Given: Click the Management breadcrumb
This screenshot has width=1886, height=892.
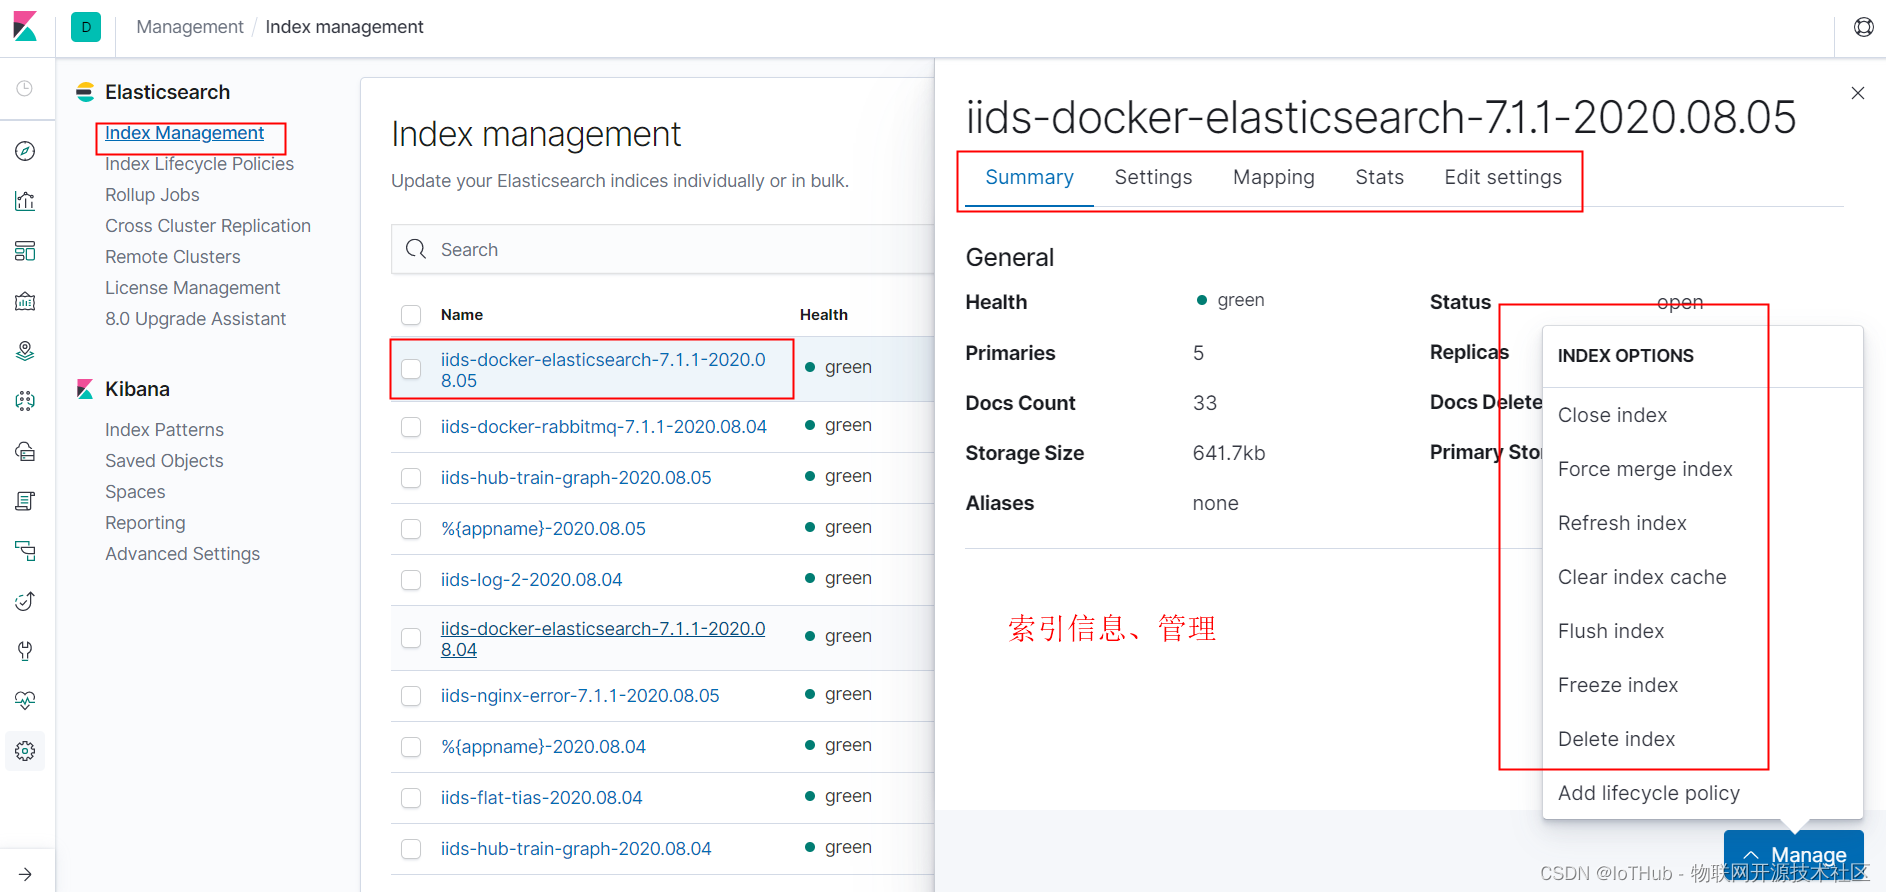Looking at the screenshot, I should point(190,27).
